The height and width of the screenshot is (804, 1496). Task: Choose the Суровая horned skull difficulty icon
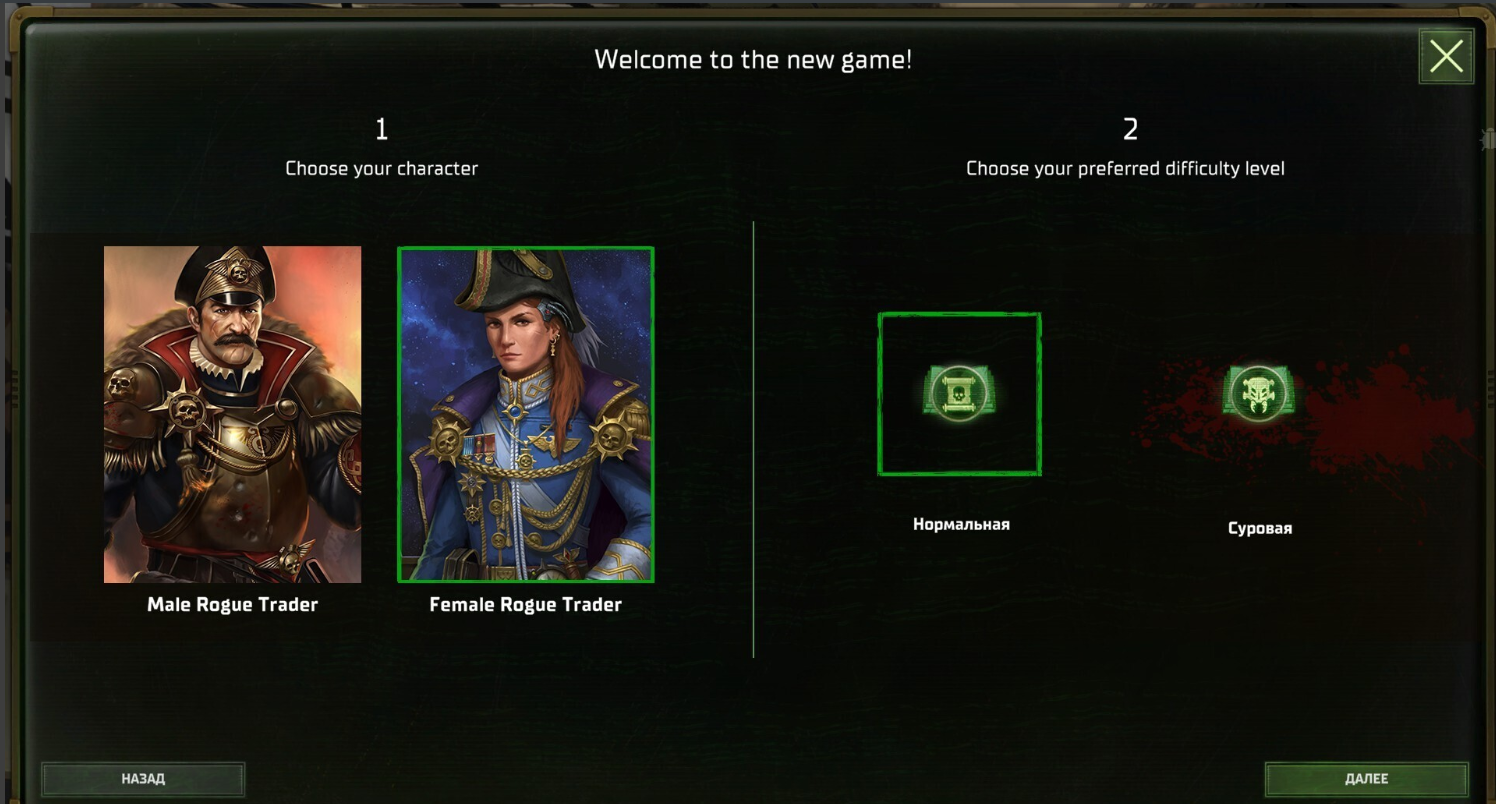pyautogui.click(x=1258, y=391)
